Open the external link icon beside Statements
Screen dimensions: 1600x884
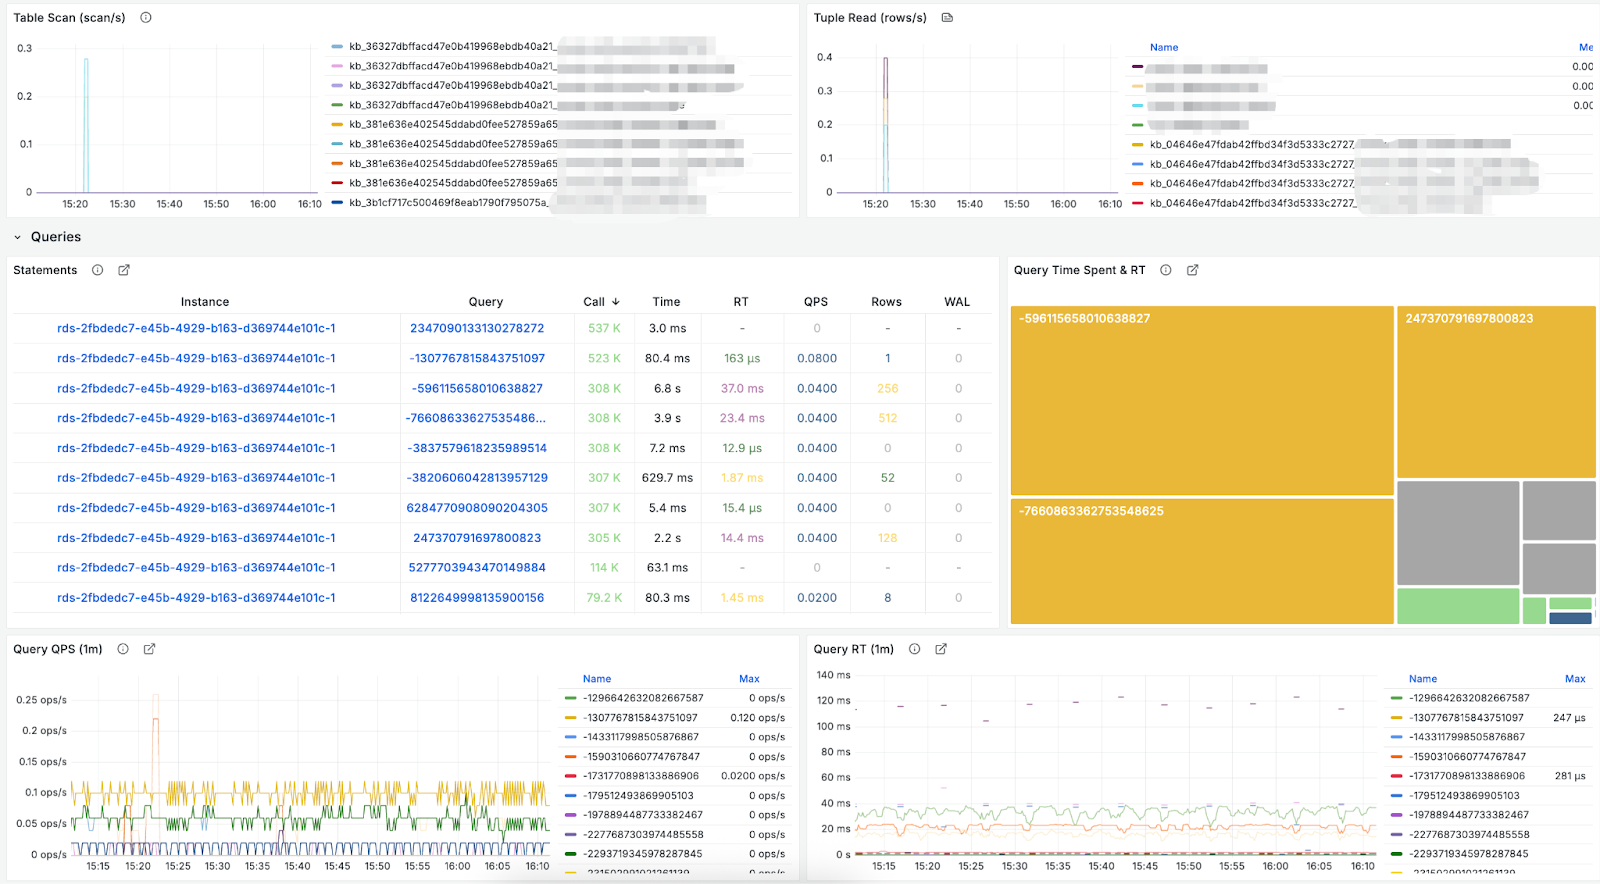tap(124, 270)
